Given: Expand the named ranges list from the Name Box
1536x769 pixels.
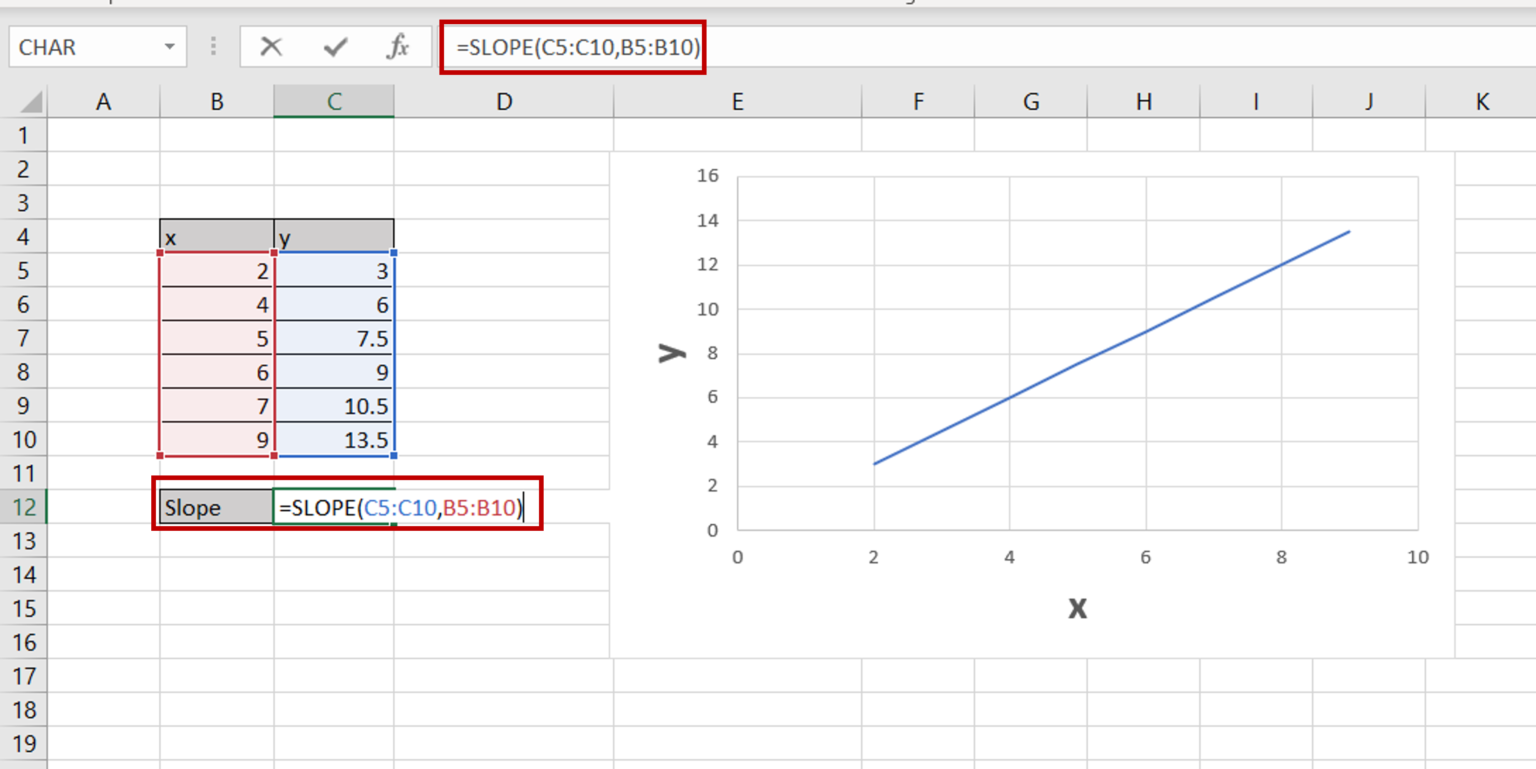Looking at the screenshot, I should coord(169,46).
